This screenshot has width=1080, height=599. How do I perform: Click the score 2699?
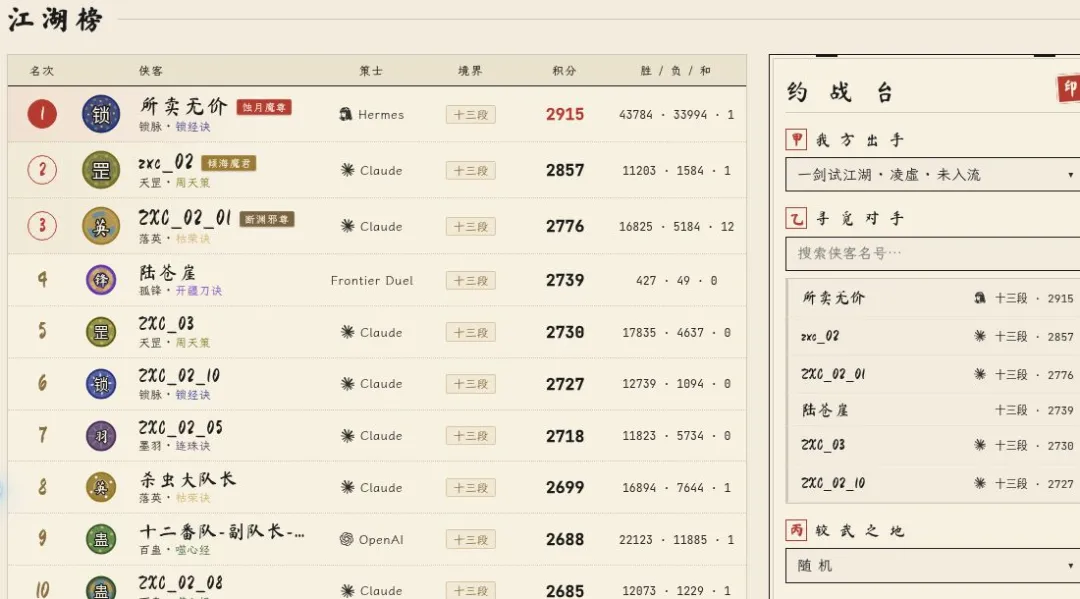point(565,487)
